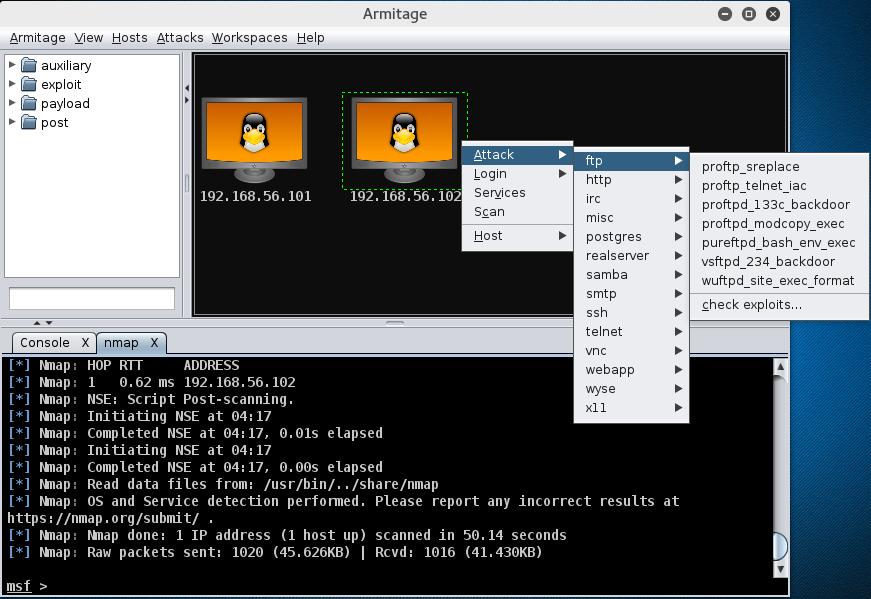Choose Services in the host context menu
Screen dimensions: 871x599
(517, 193)
